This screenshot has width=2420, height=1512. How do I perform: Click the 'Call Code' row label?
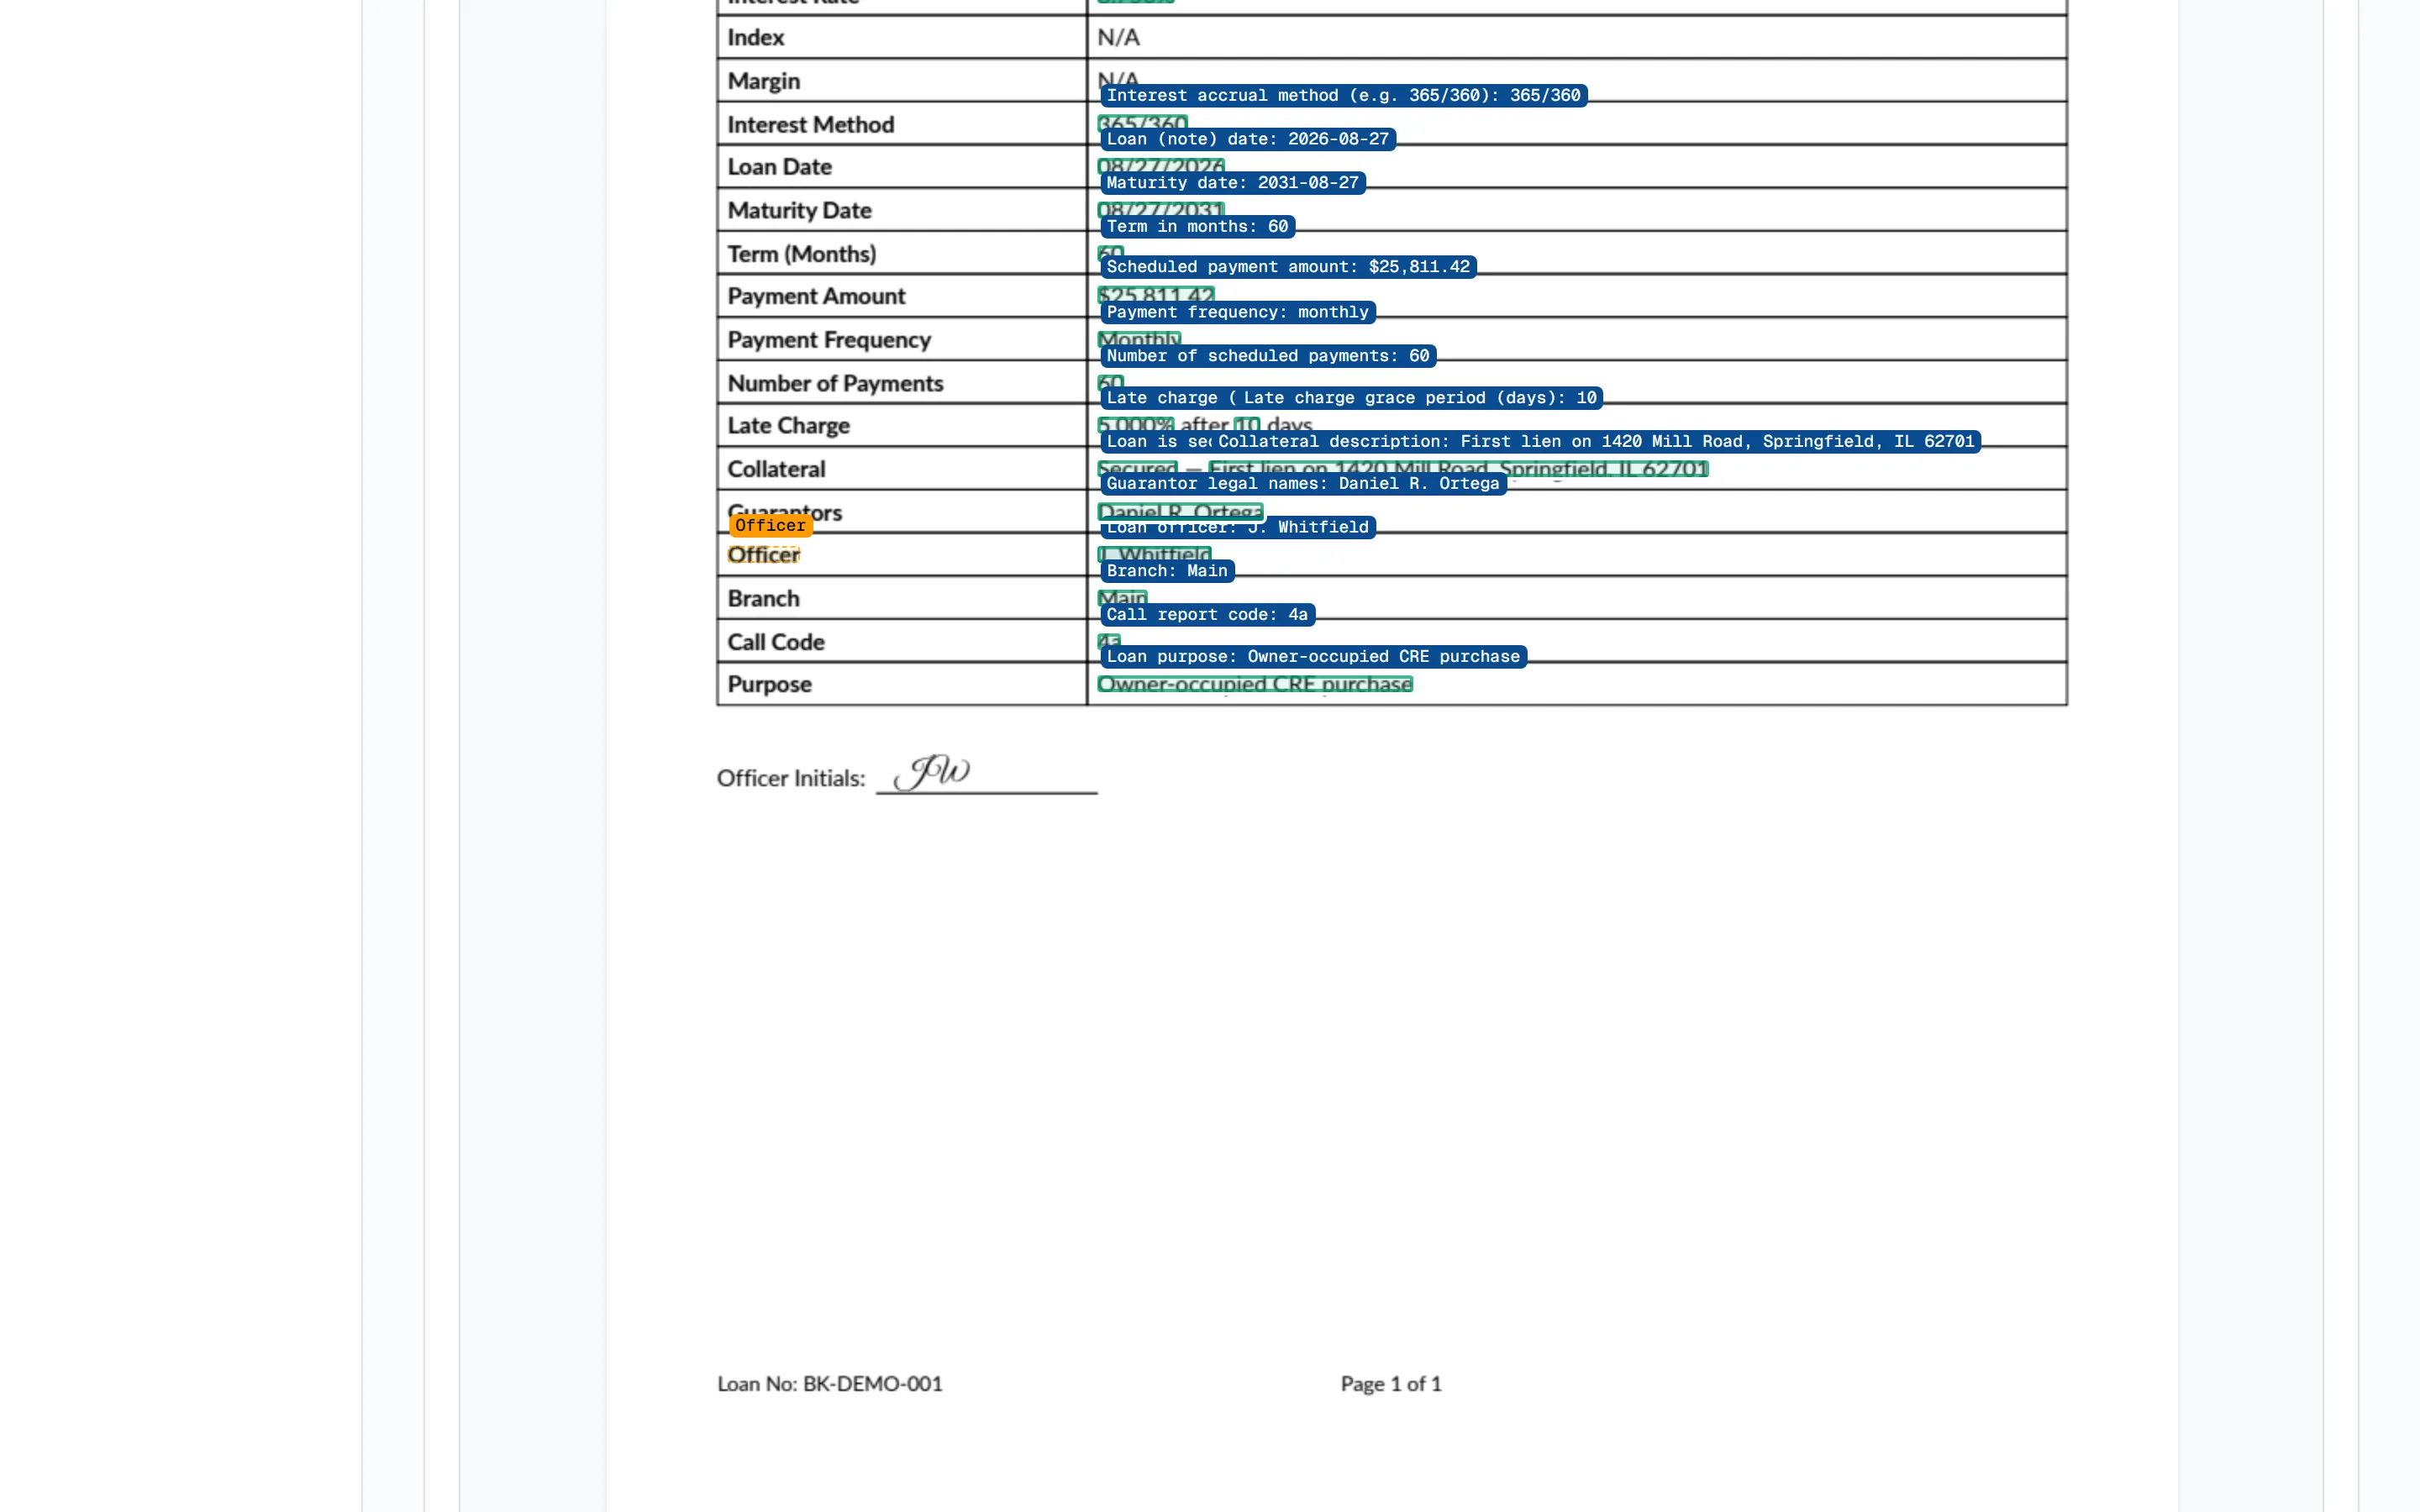click(x=776, y=643)
